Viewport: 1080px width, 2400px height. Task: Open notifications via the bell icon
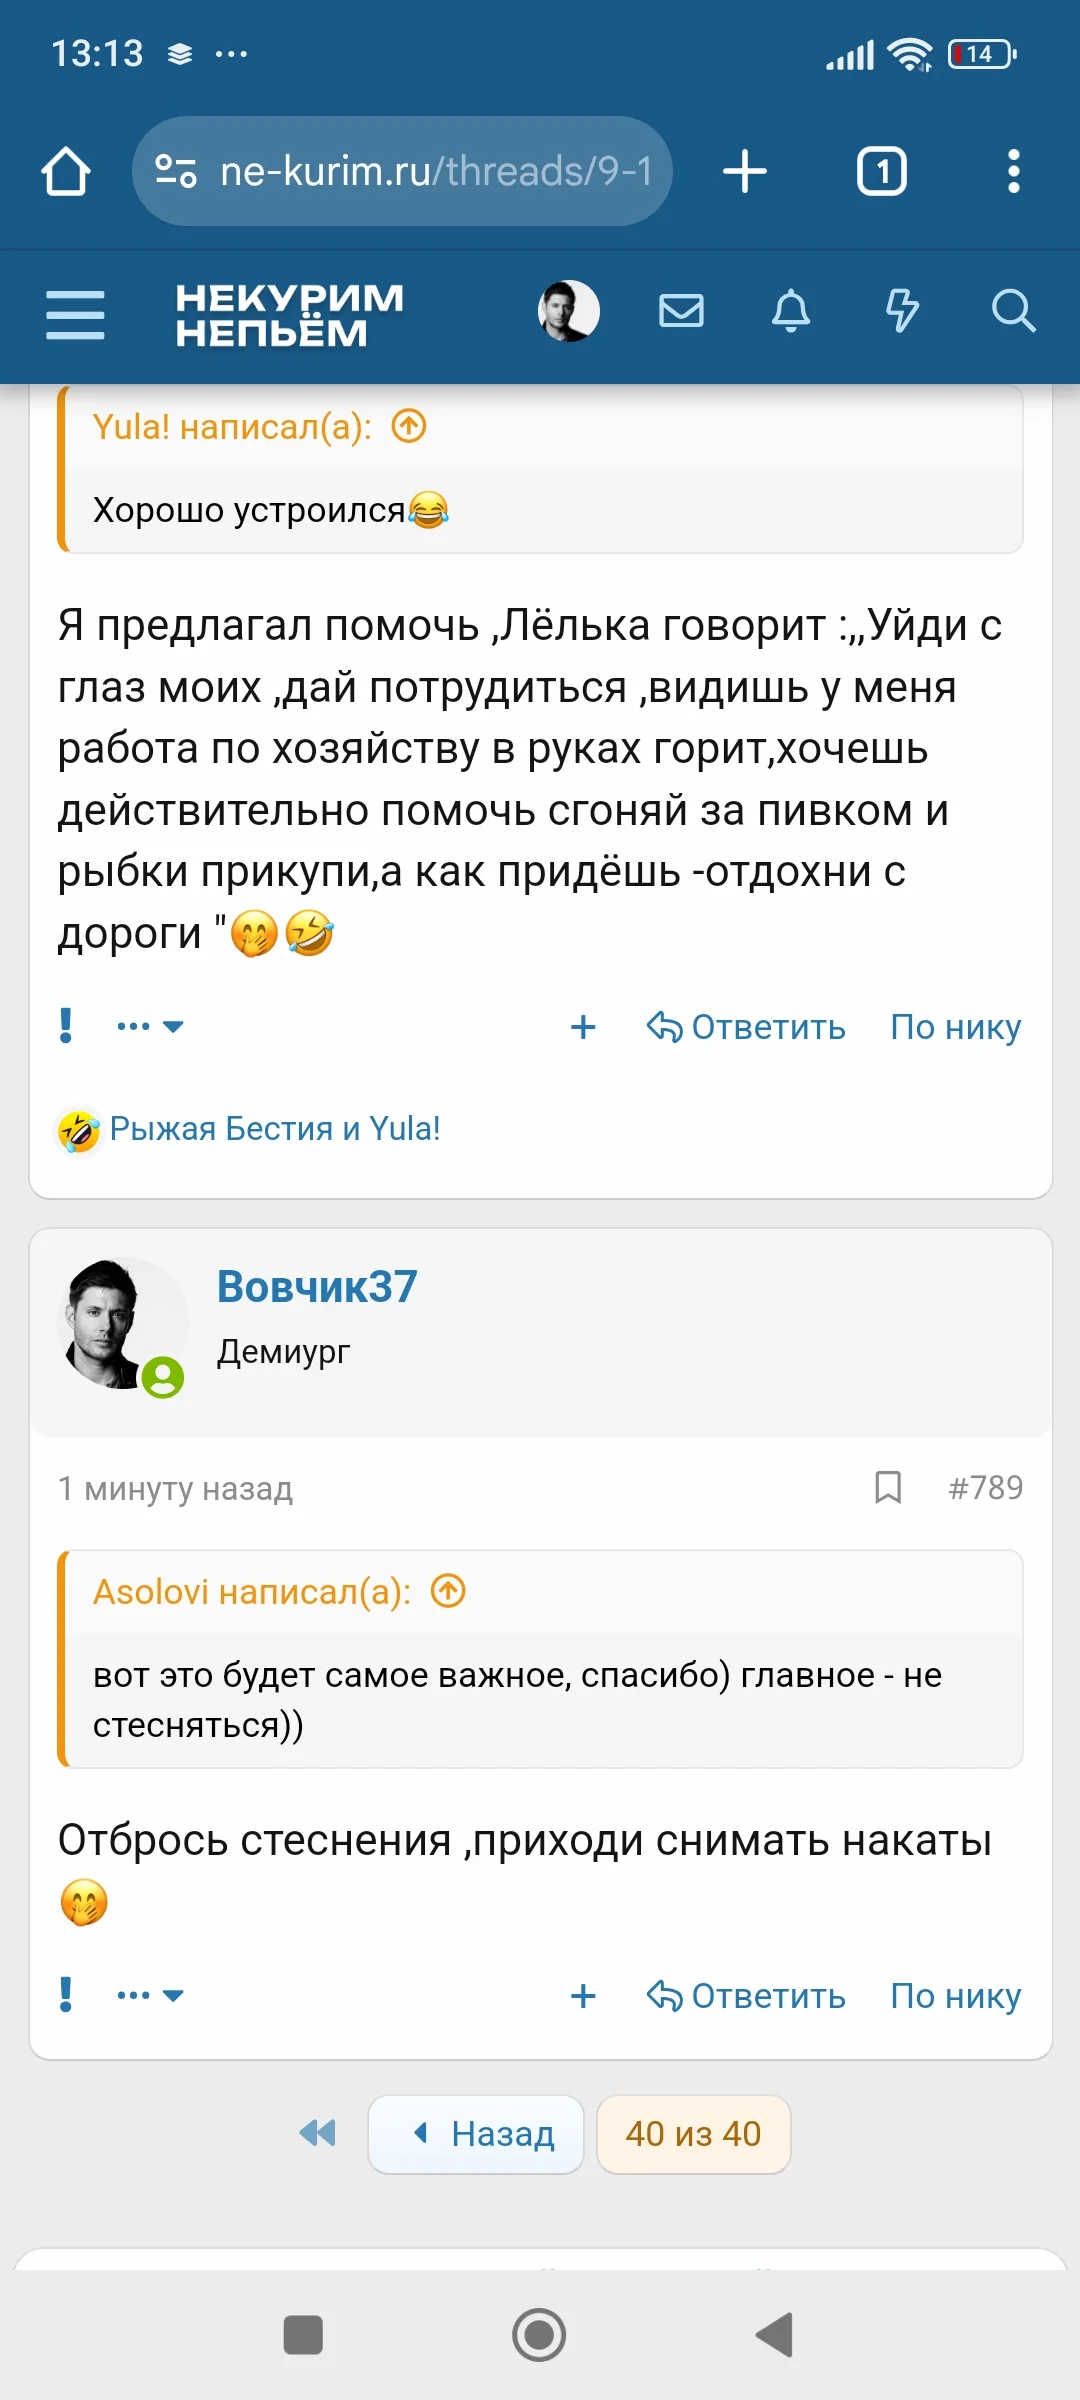tap(791, 312)
